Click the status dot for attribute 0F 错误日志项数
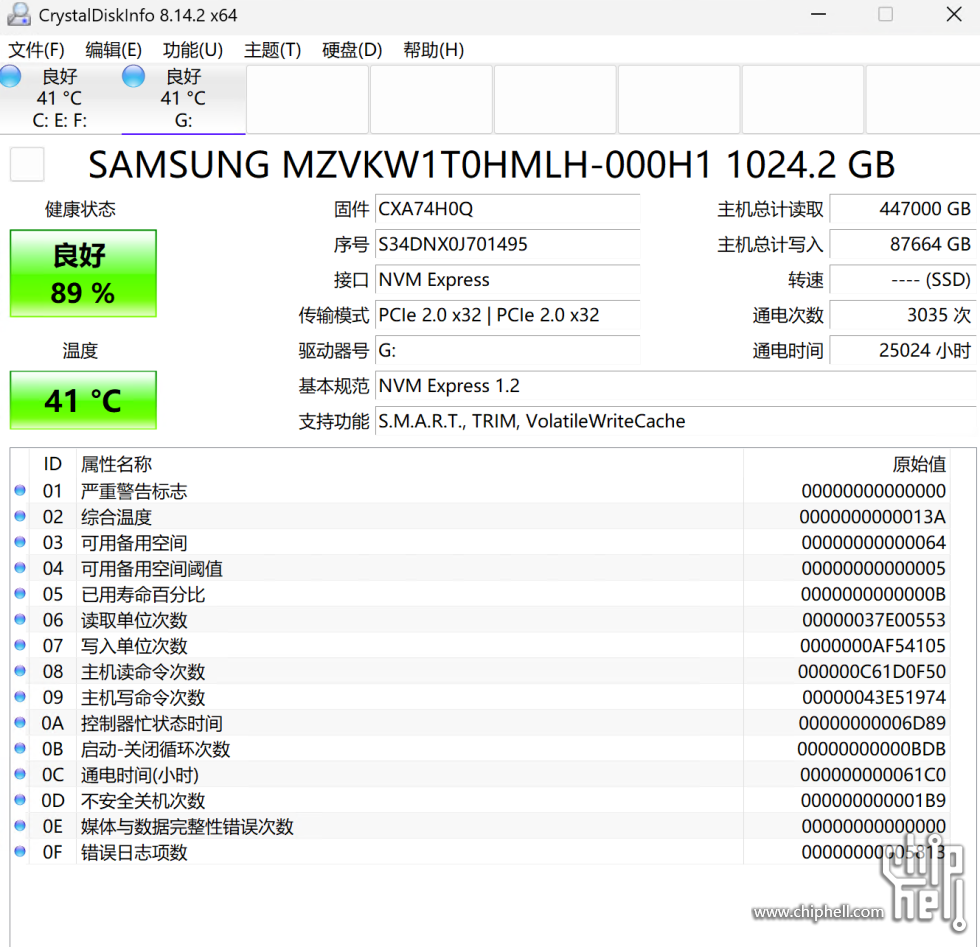 coord(20,852)
